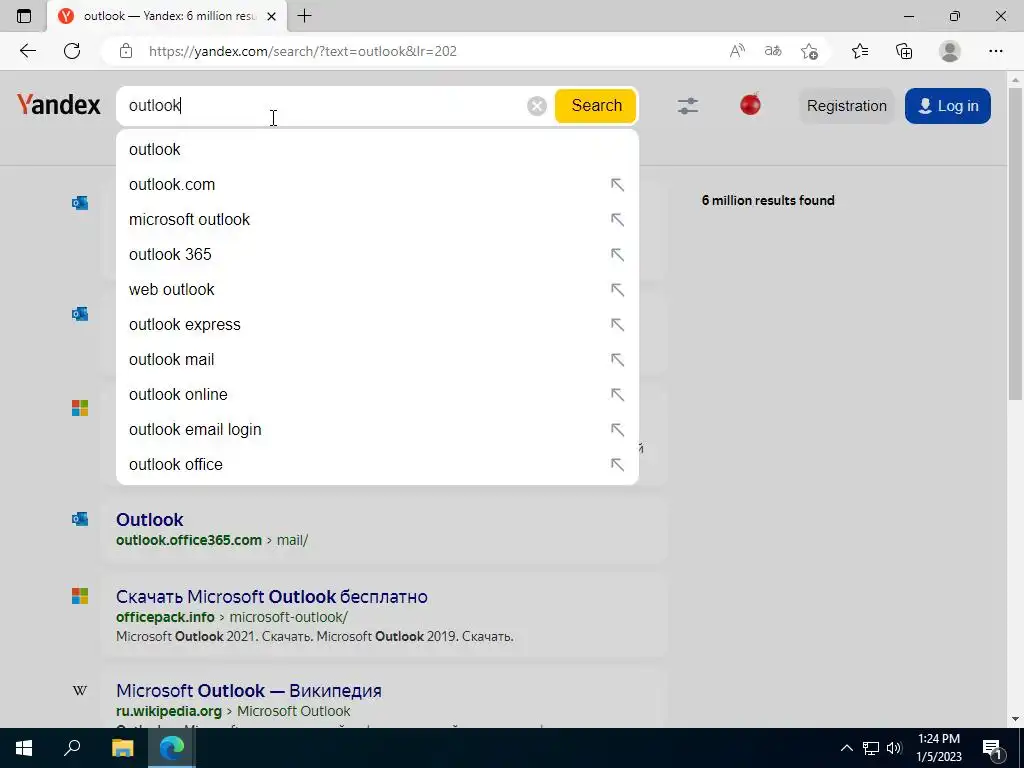
Task: Refresh the page
Action: [x=72, y=51]
